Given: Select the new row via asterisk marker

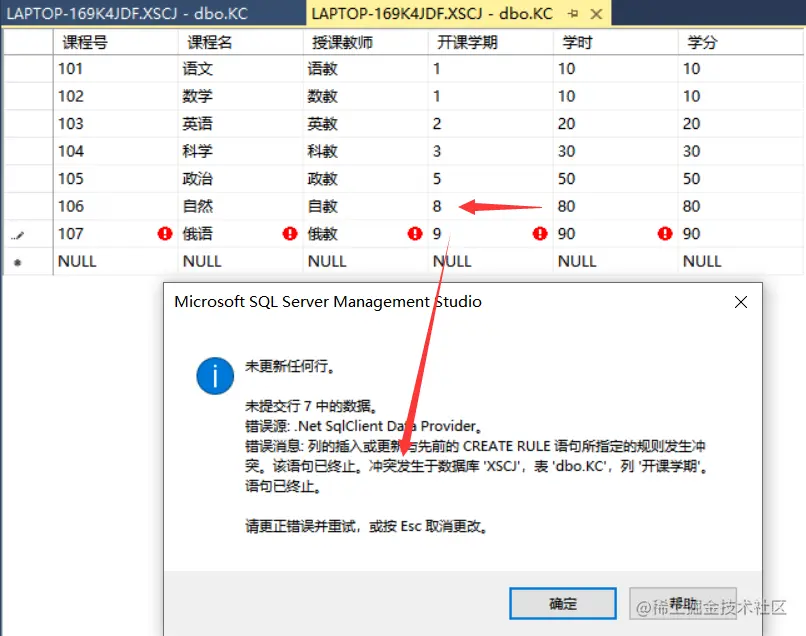Looking at the screenshot, I should 28,262.
